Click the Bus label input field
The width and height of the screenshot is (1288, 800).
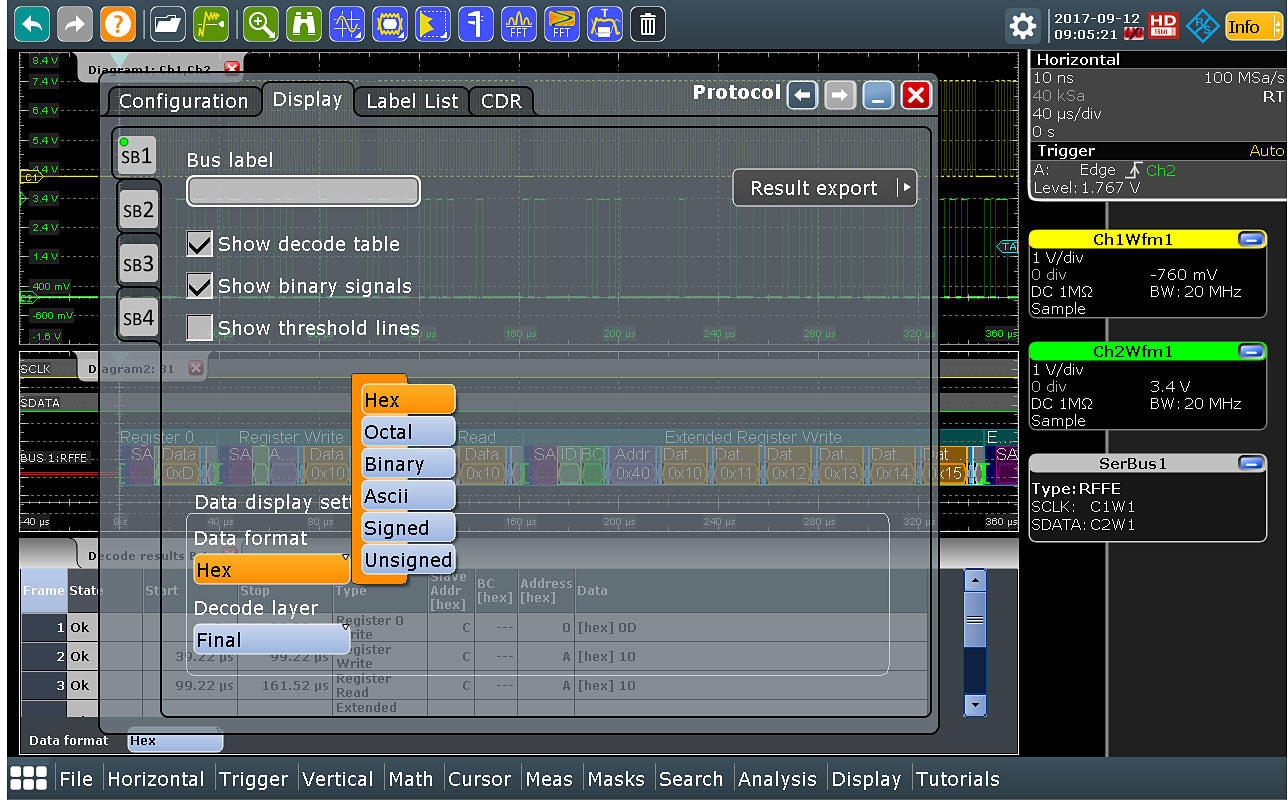click(303, 191)
